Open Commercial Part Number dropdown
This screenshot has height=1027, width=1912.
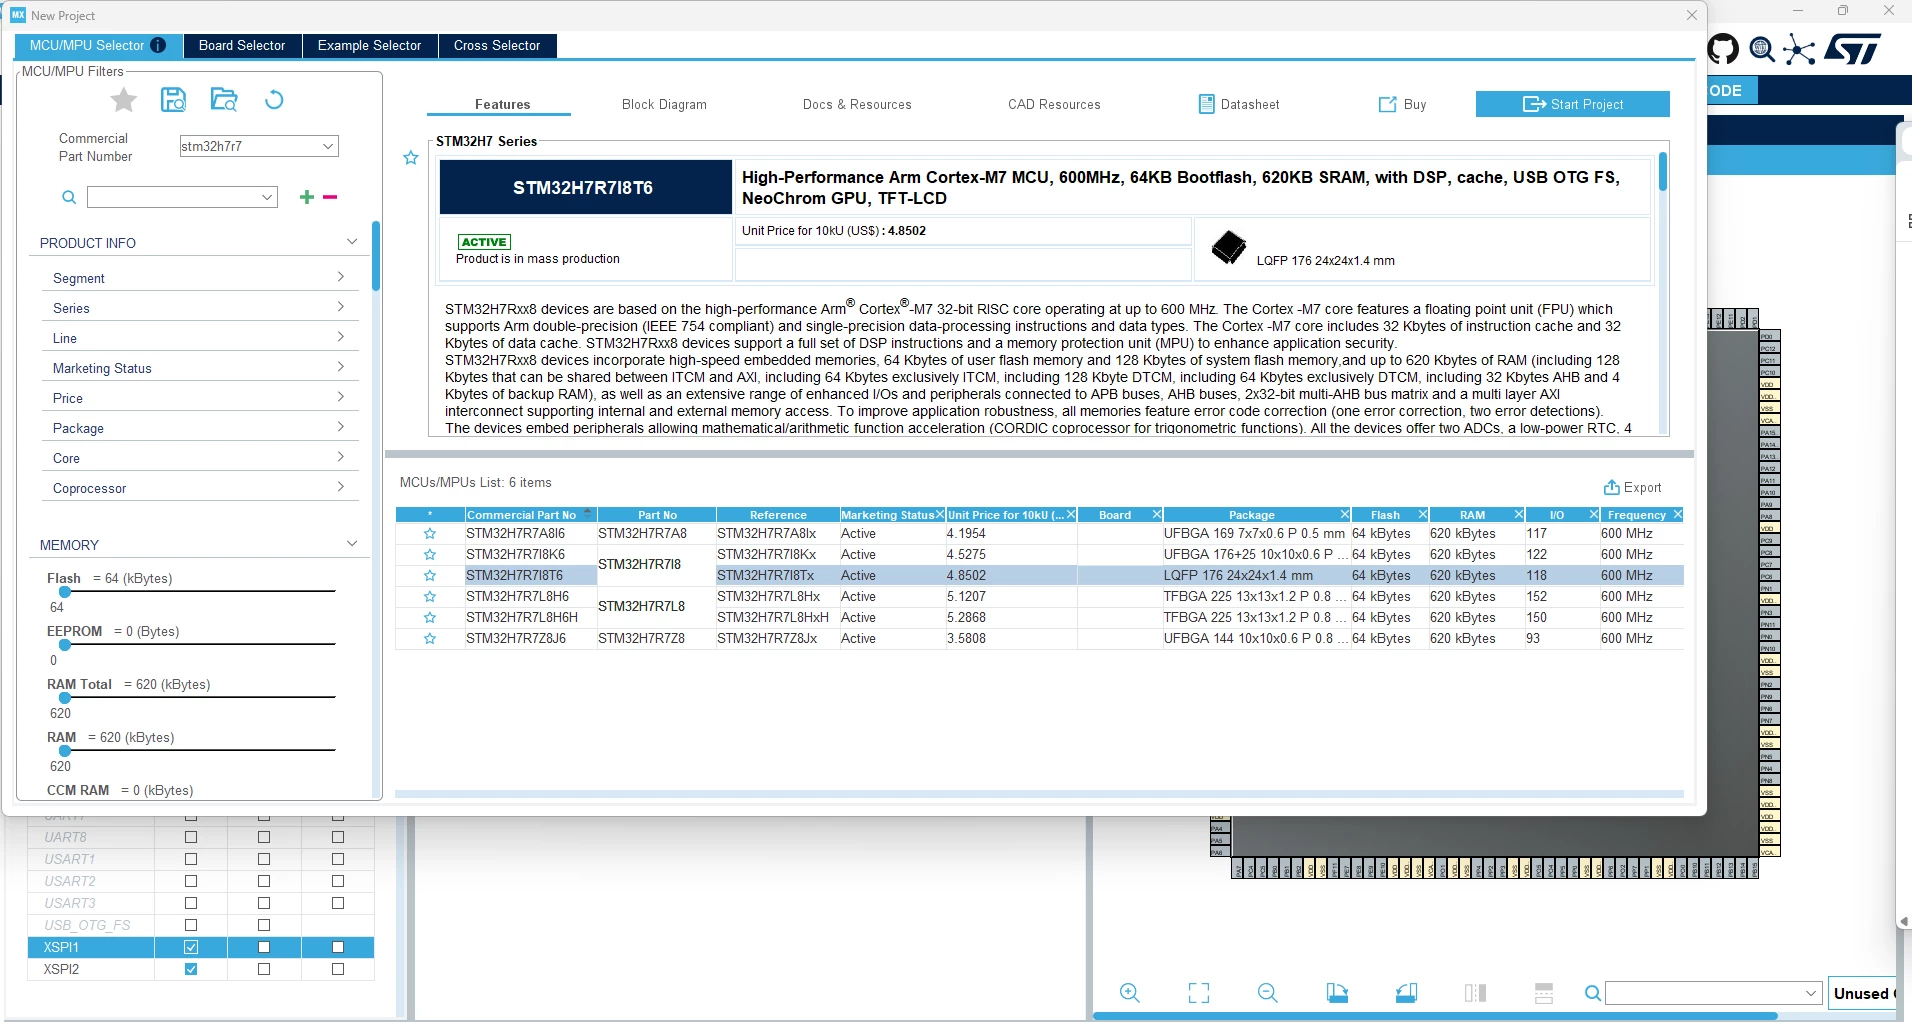pyautogui.click(x=327, y=146)
